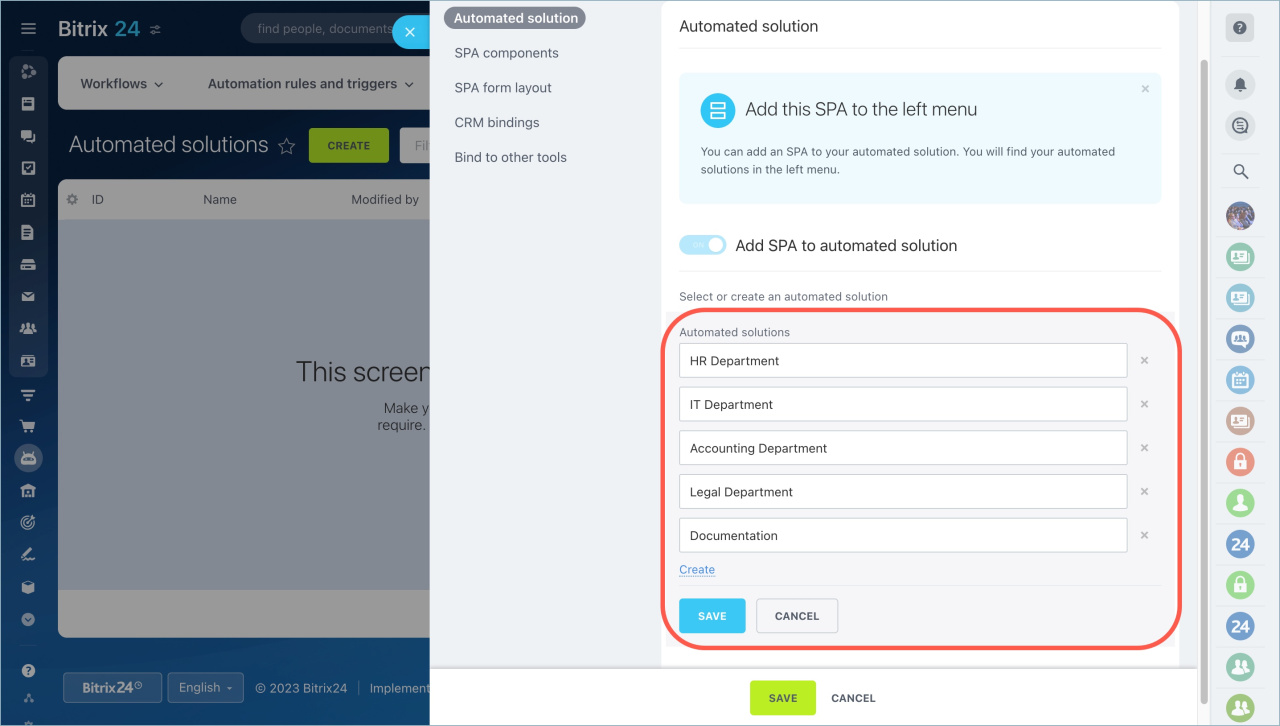Viewport: 1280px width, 726px height.
Task: Click the mail envelope icon
Action: [28, 295]
